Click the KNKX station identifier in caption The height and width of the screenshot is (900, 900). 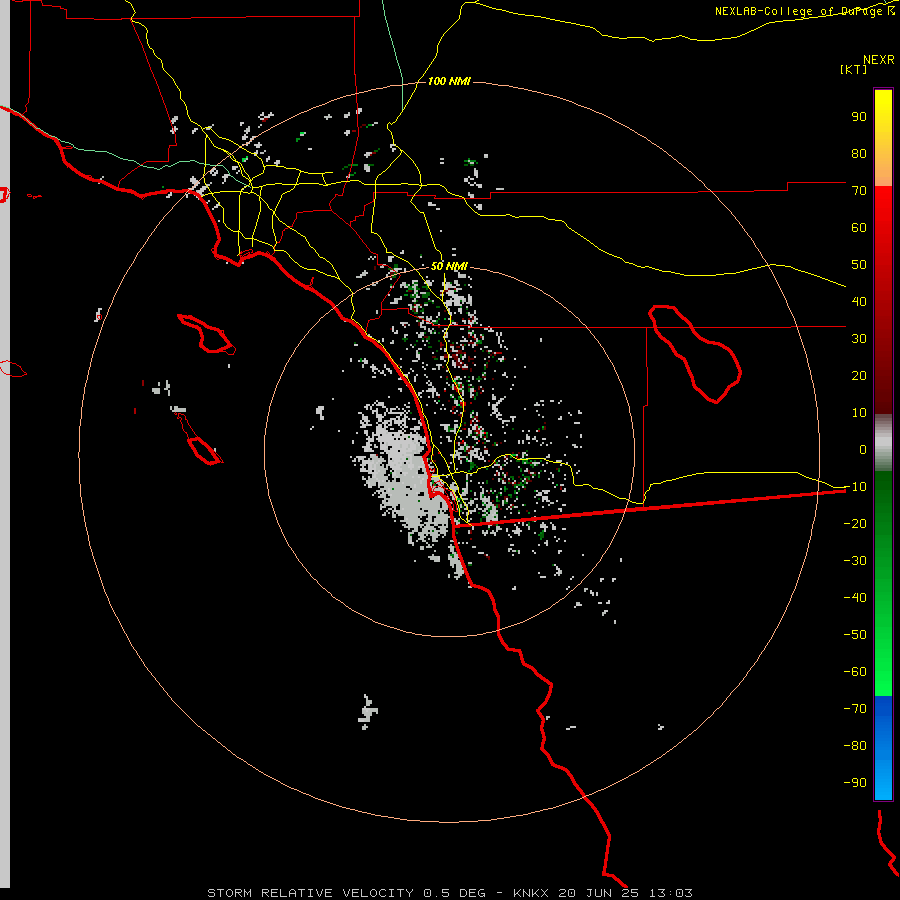pos(530,893)
